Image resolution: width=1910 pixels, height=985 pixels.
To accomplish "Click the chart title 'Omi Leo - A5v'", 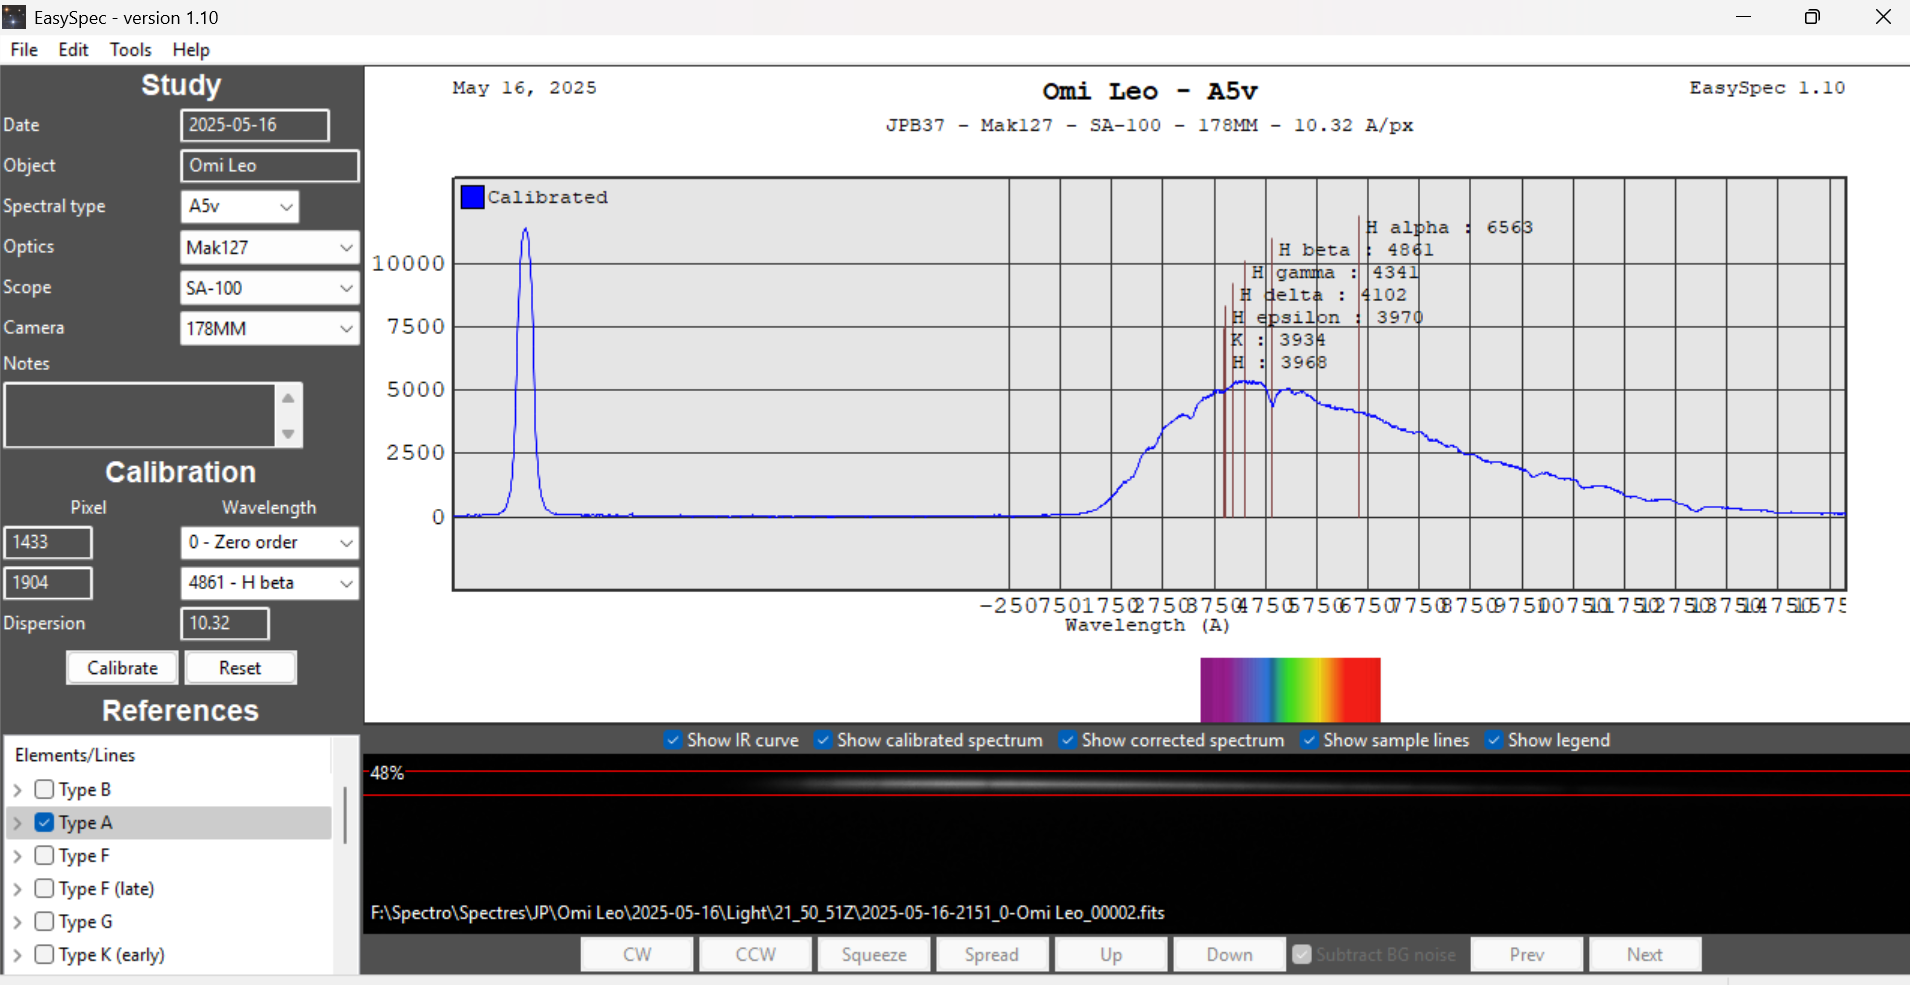I will [1150, 91].
